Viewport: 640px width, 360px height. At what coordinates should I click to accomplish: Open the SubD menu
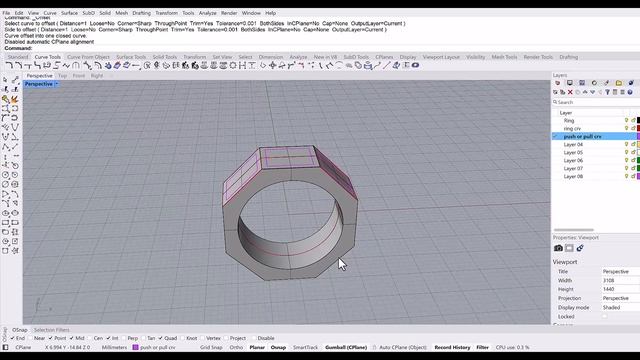click(88, 13)
